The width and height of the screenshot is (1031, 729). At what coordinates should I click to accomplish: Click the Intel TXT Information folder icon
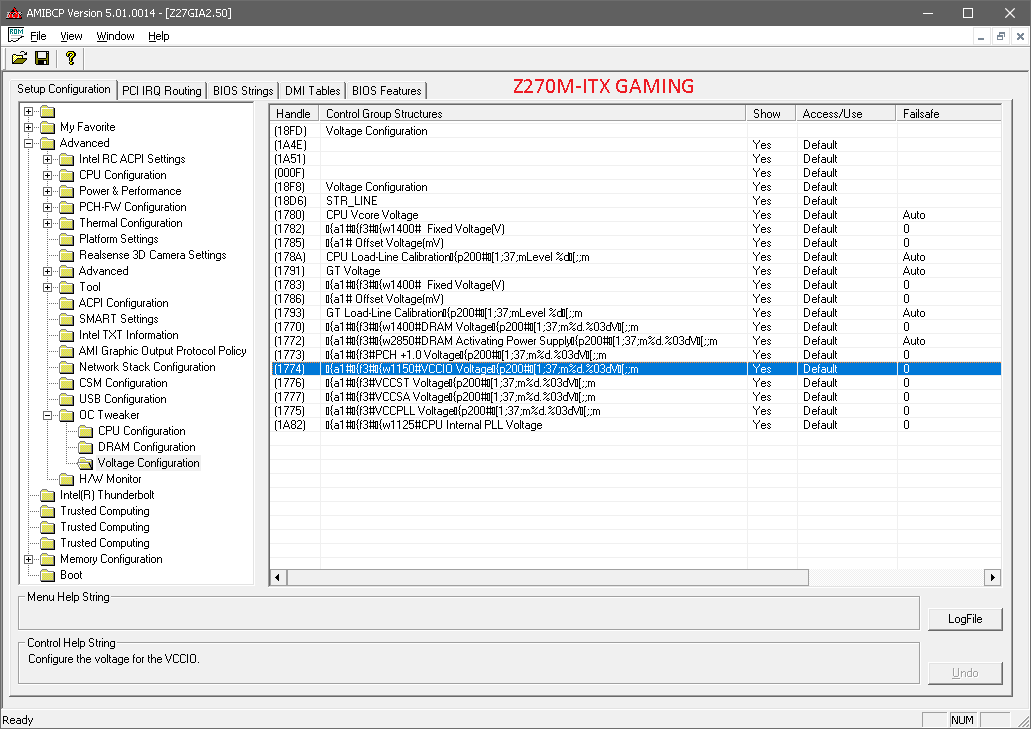tap(66, 335)
